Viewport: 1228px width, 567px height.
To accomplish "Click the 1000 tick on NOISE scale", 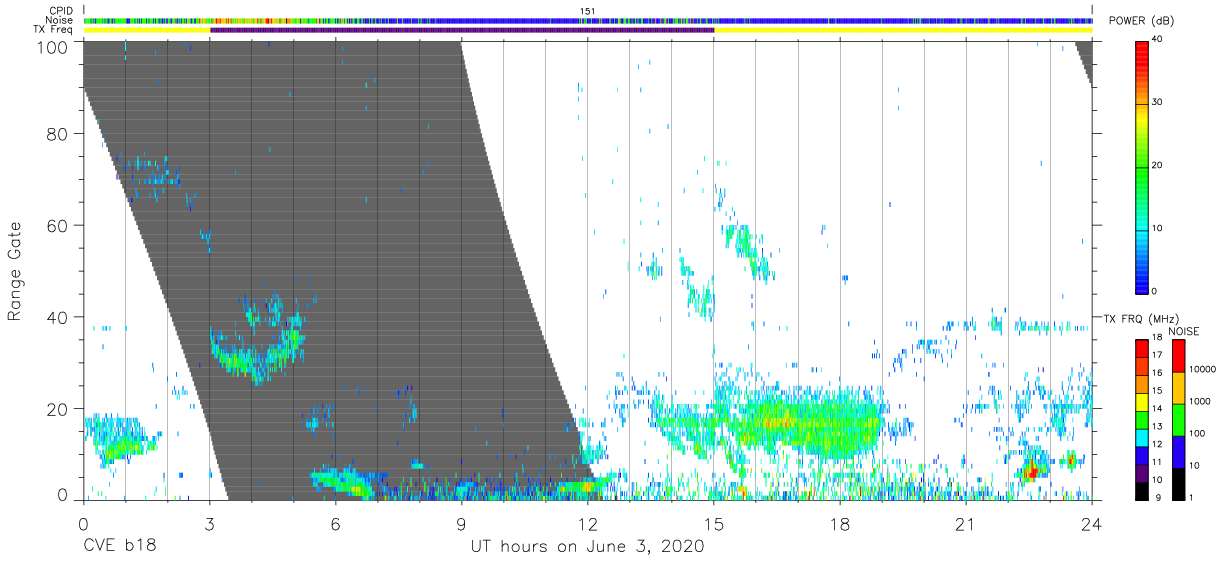I will (1202, 401).
